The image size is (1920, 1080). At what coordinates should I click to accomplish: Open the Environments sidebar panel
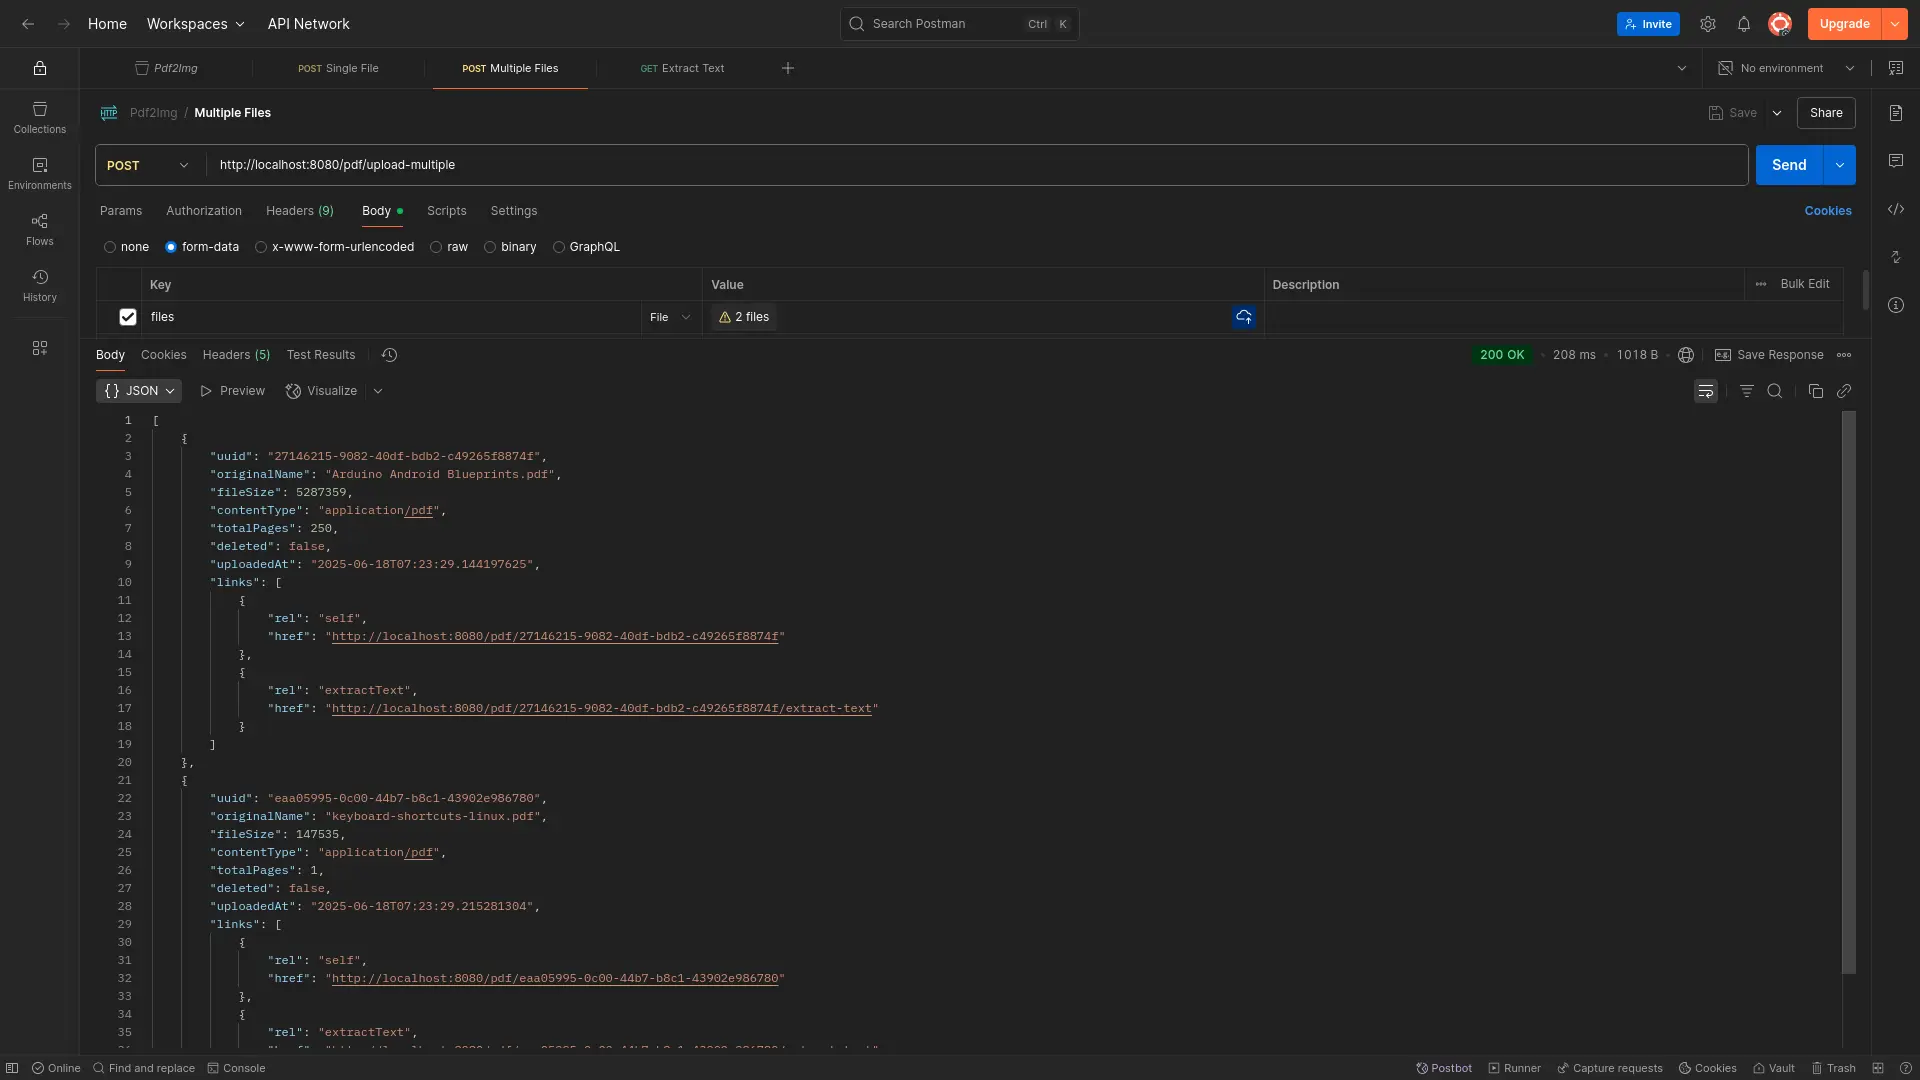(x=40, y=173)
